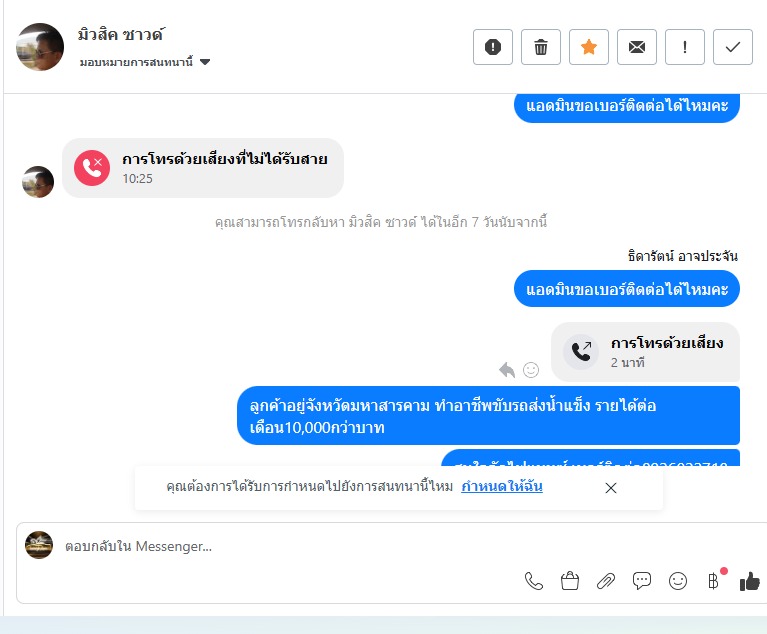Start a call with the phone icon
Viewport: 767px width, 634px height.
[534, 581]
